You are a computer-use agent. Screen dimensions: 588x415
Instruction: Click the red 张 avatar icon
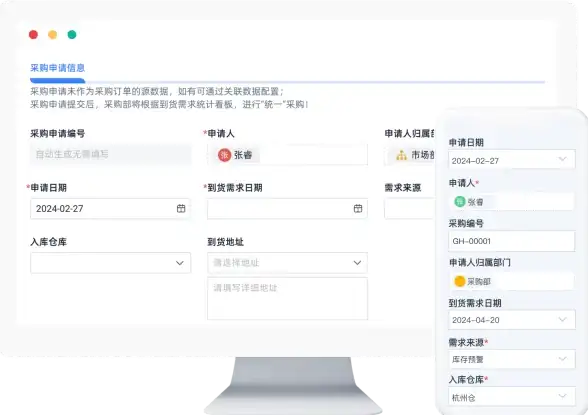(x=224, y=155)
